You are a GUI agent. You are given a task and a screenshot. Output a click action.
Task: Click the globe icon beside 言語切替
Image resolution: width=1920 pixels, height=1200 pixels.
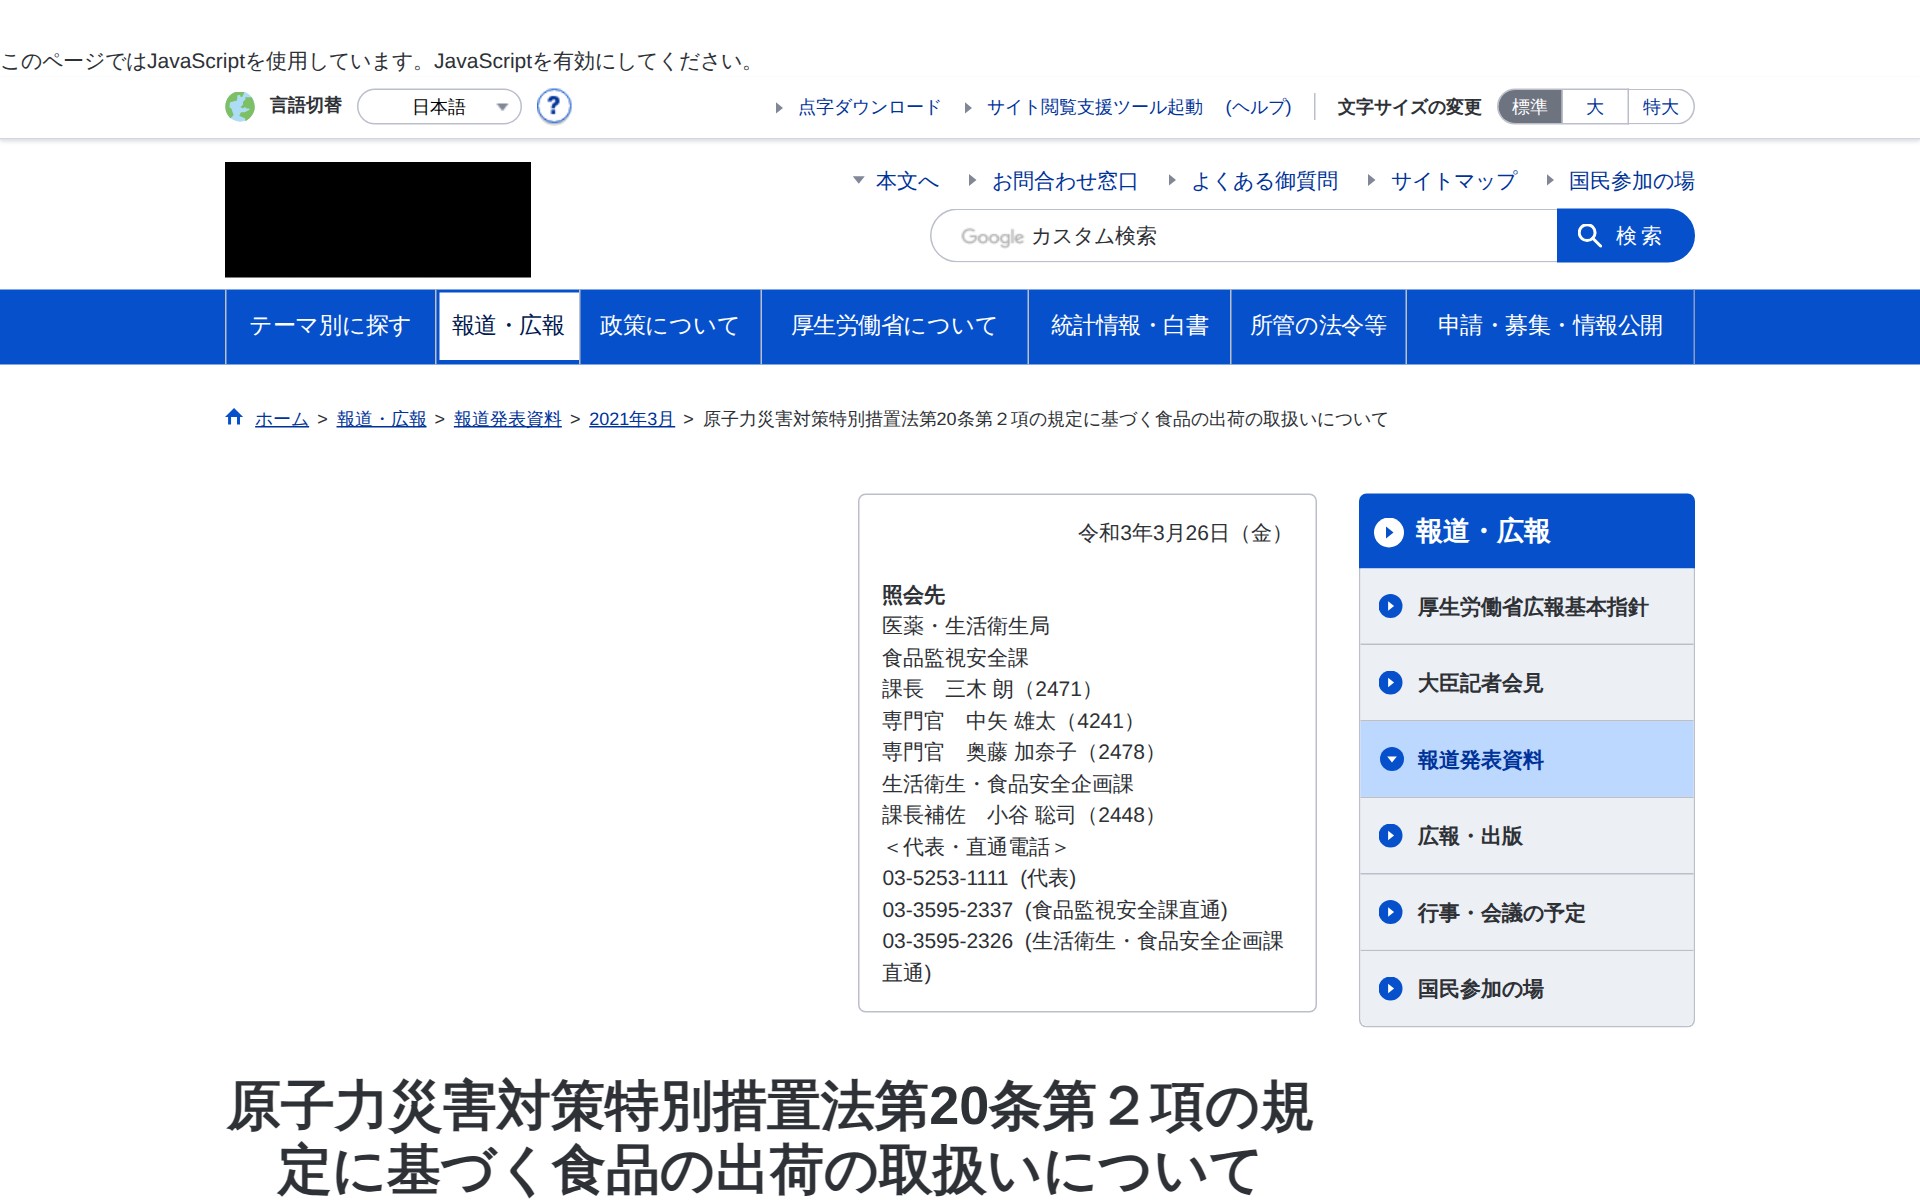[240, 106]
